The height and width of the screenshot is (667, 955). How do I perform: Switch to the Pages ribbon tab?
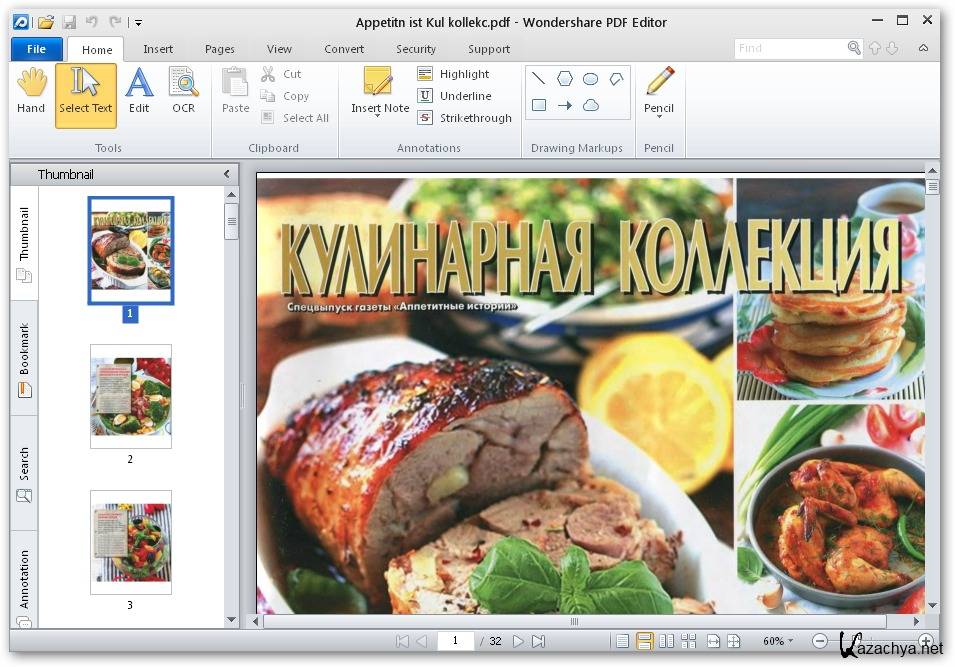219,49
